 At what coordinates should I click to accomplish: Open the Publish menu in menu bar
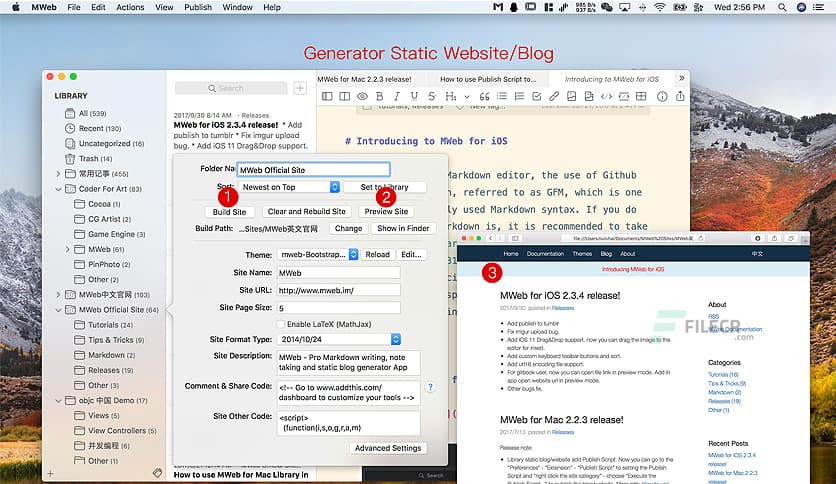(x=198, y=7)
